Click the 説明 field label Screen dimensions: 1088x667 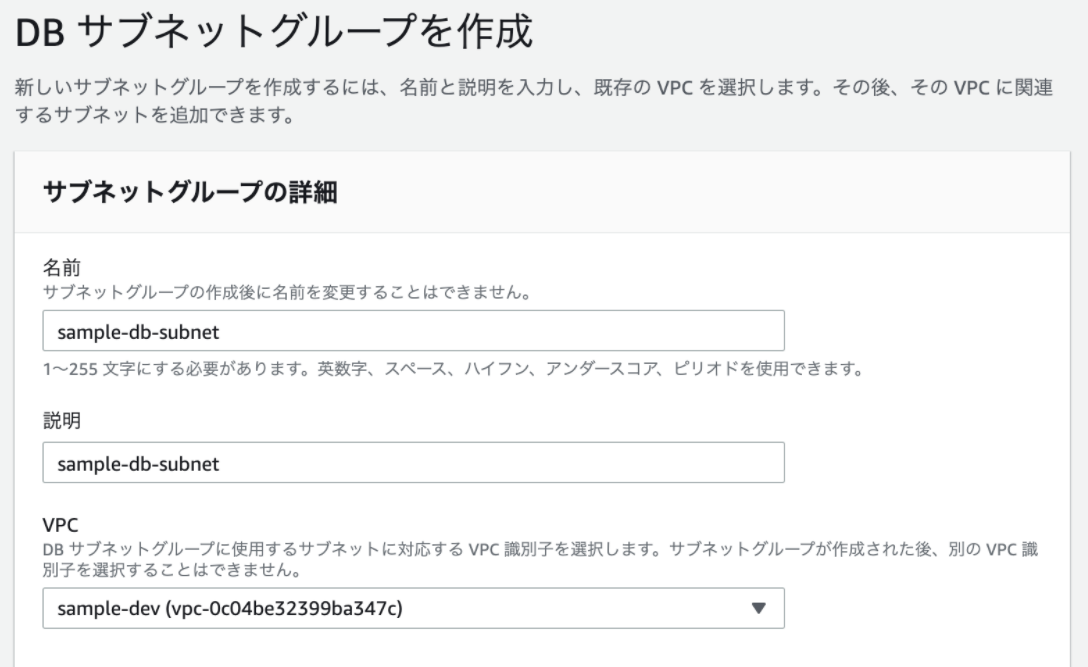pyautogui.click(x=58, y=421)
